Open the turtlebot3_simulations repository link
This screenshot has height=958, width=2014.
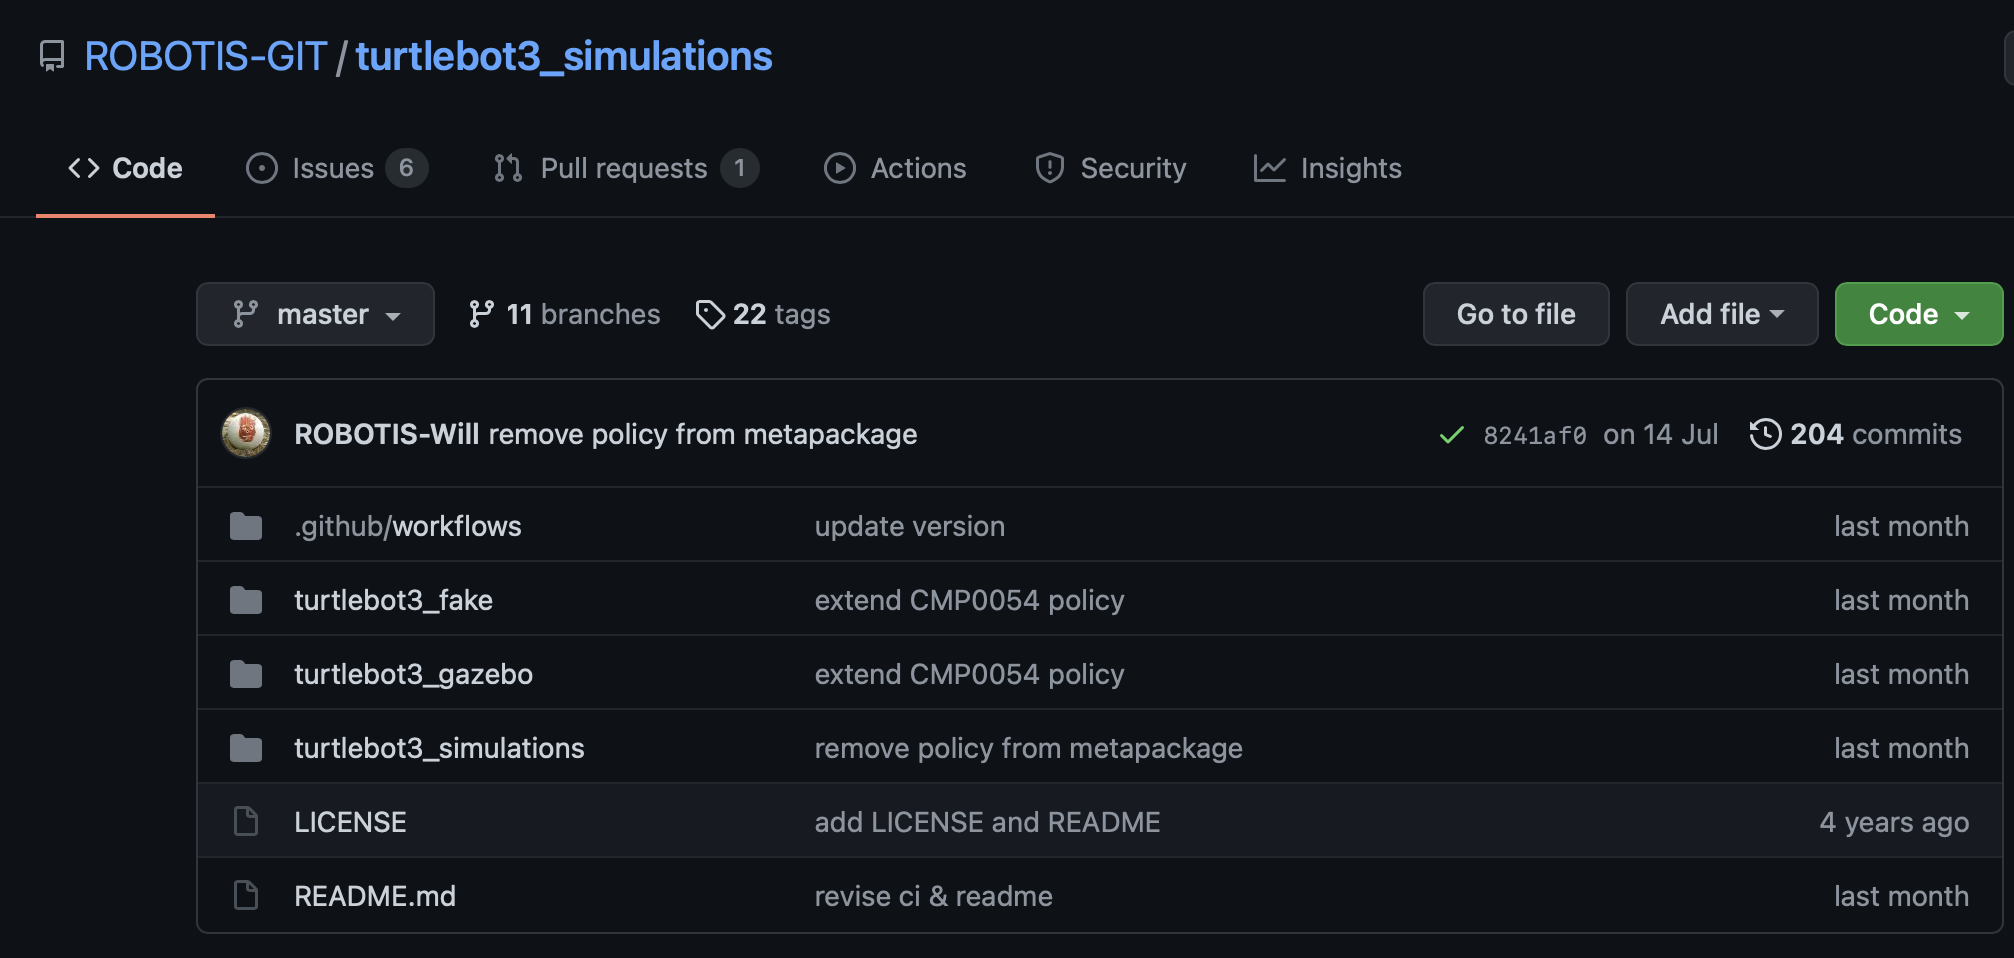(564, 56)
